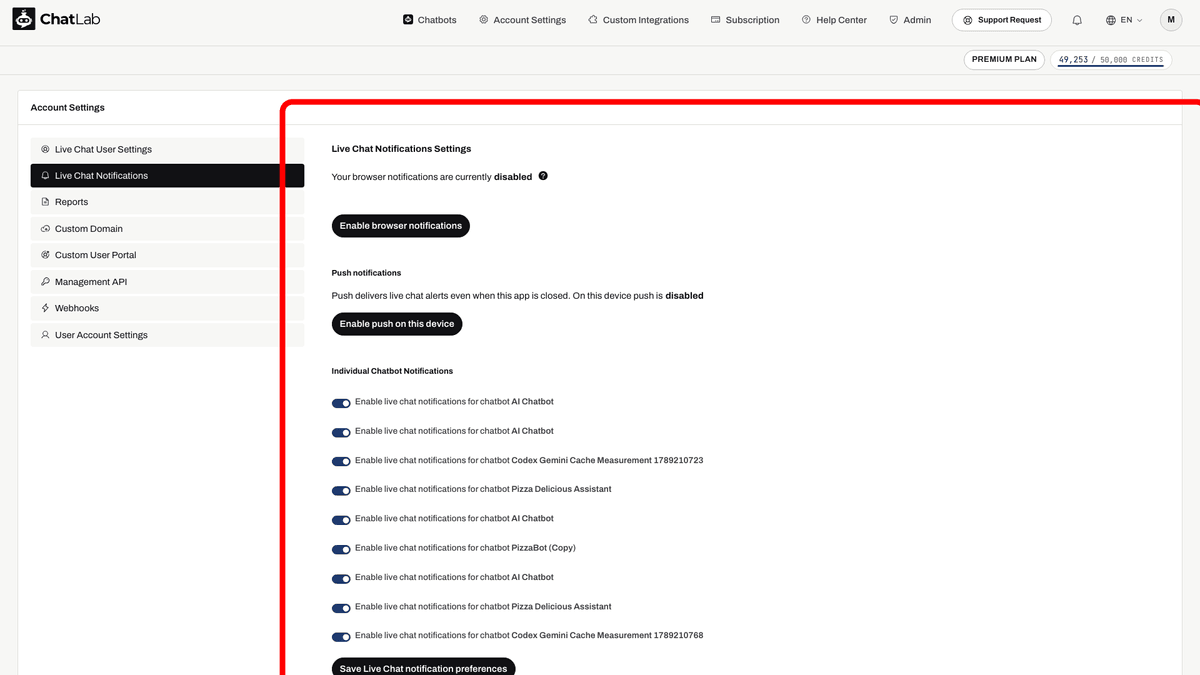
Task: Click the Live Chat User Settings icon
Action: coord(45,149)
